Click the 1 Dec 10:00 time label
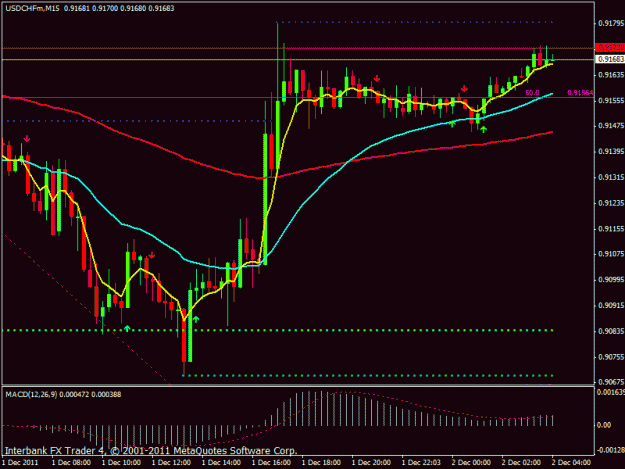 coord(121,463)
